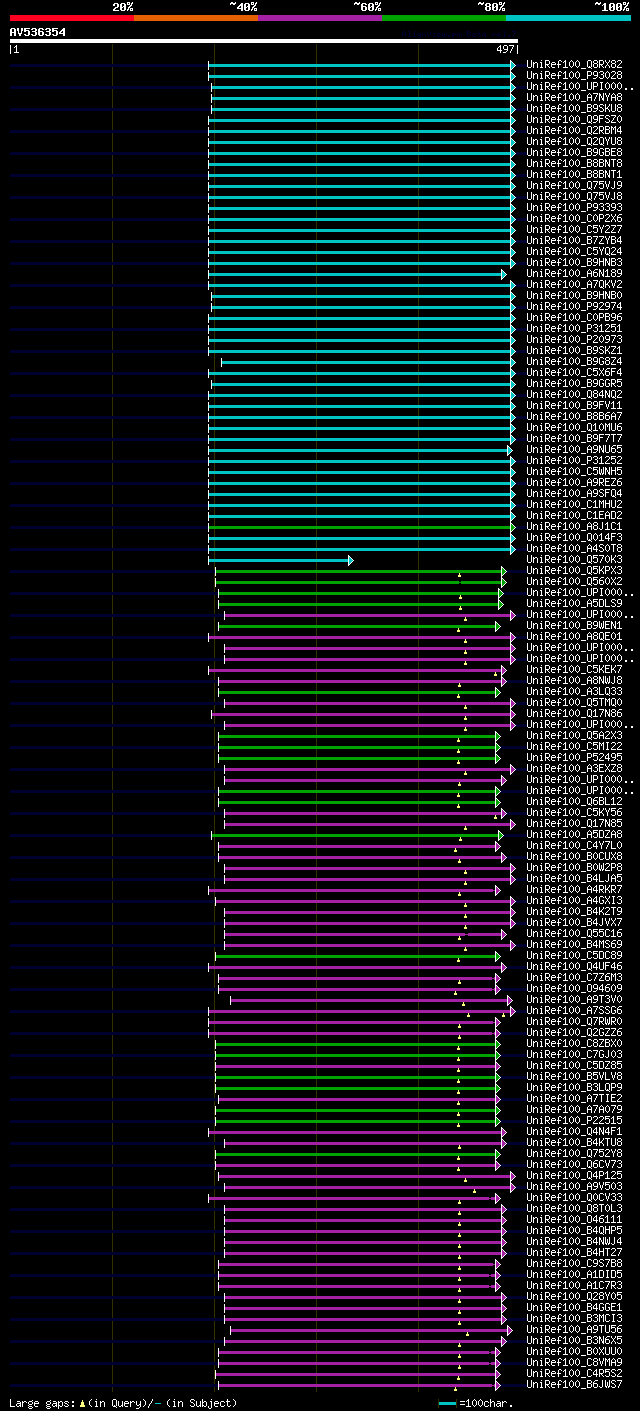Click the green ~80% identity legend segment
The width and height of the screenshot is (640, 1411).
pos(444,17)
